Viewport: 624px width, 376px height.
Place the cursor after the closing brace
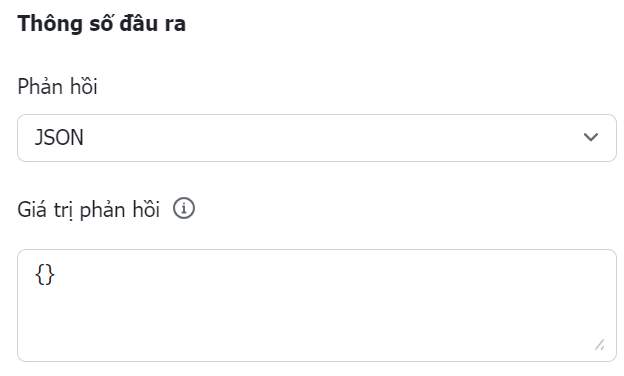point(55,275)
